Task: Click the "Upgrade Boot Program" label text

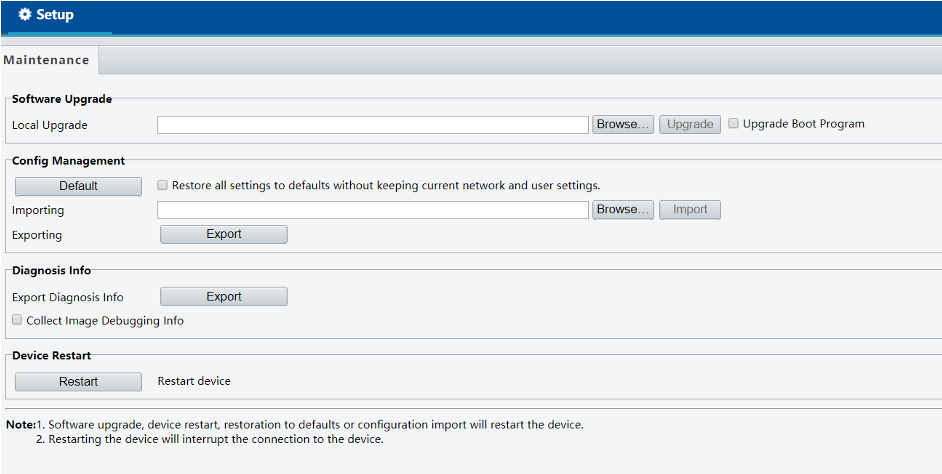Action: (804, 124)
